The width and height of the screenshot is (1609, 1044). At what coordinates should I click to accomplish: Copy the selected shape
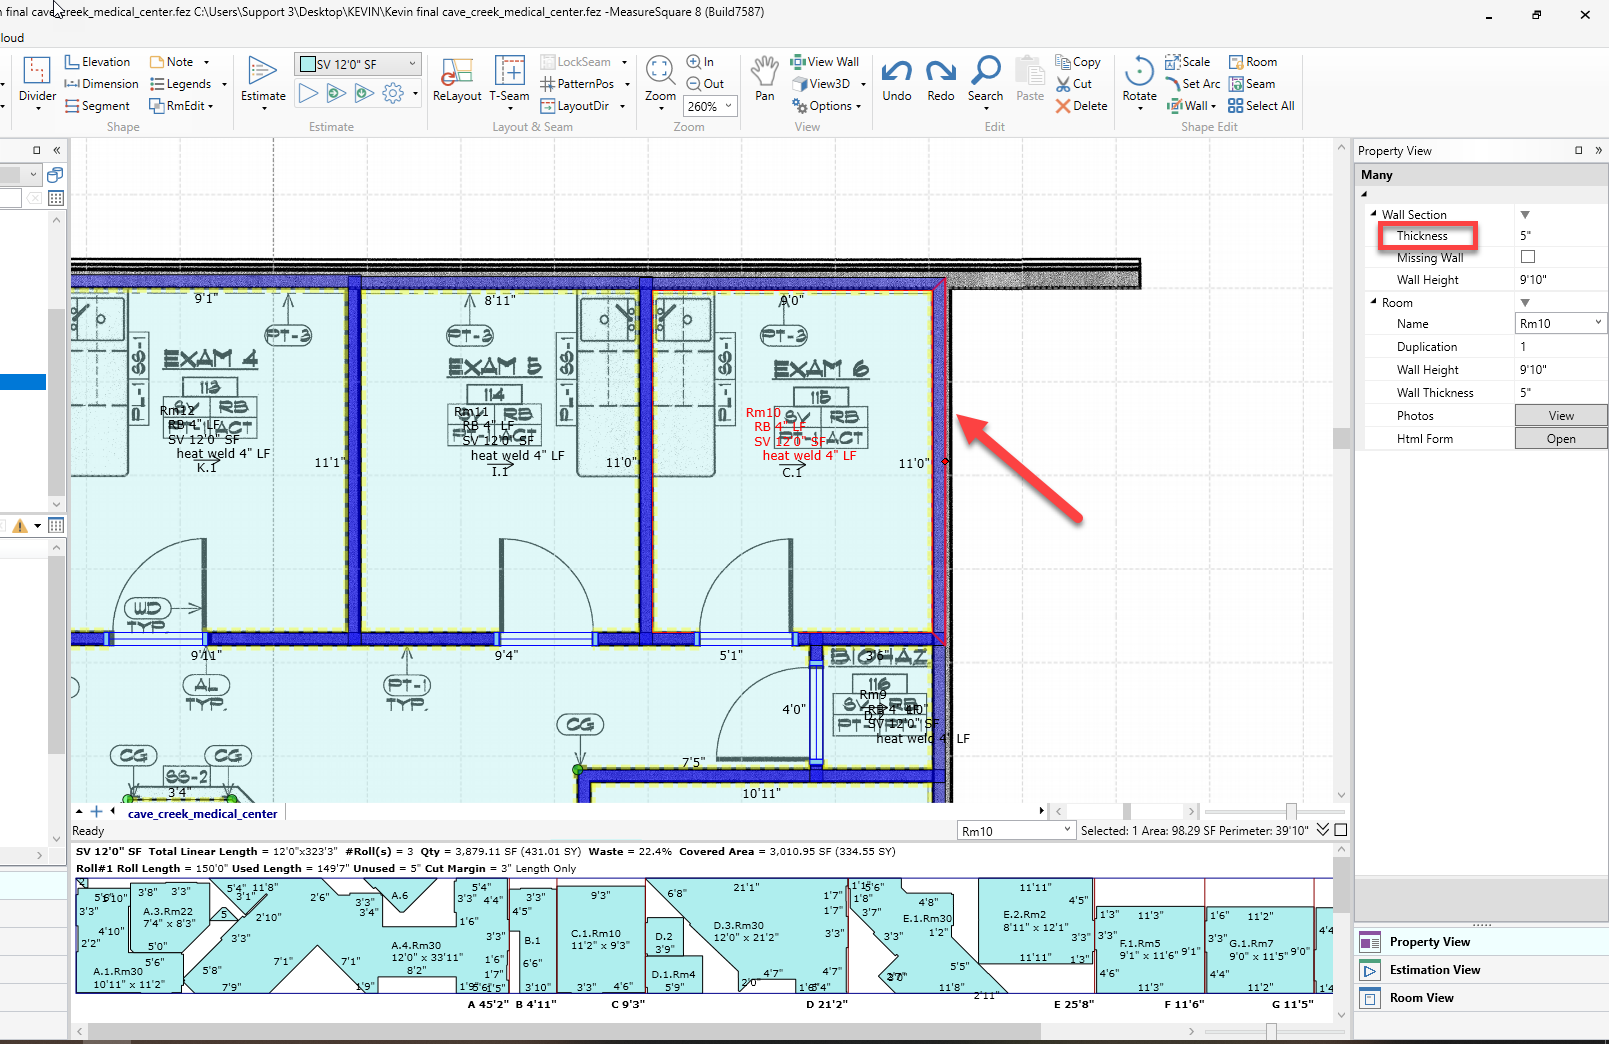pos(1078,62)
